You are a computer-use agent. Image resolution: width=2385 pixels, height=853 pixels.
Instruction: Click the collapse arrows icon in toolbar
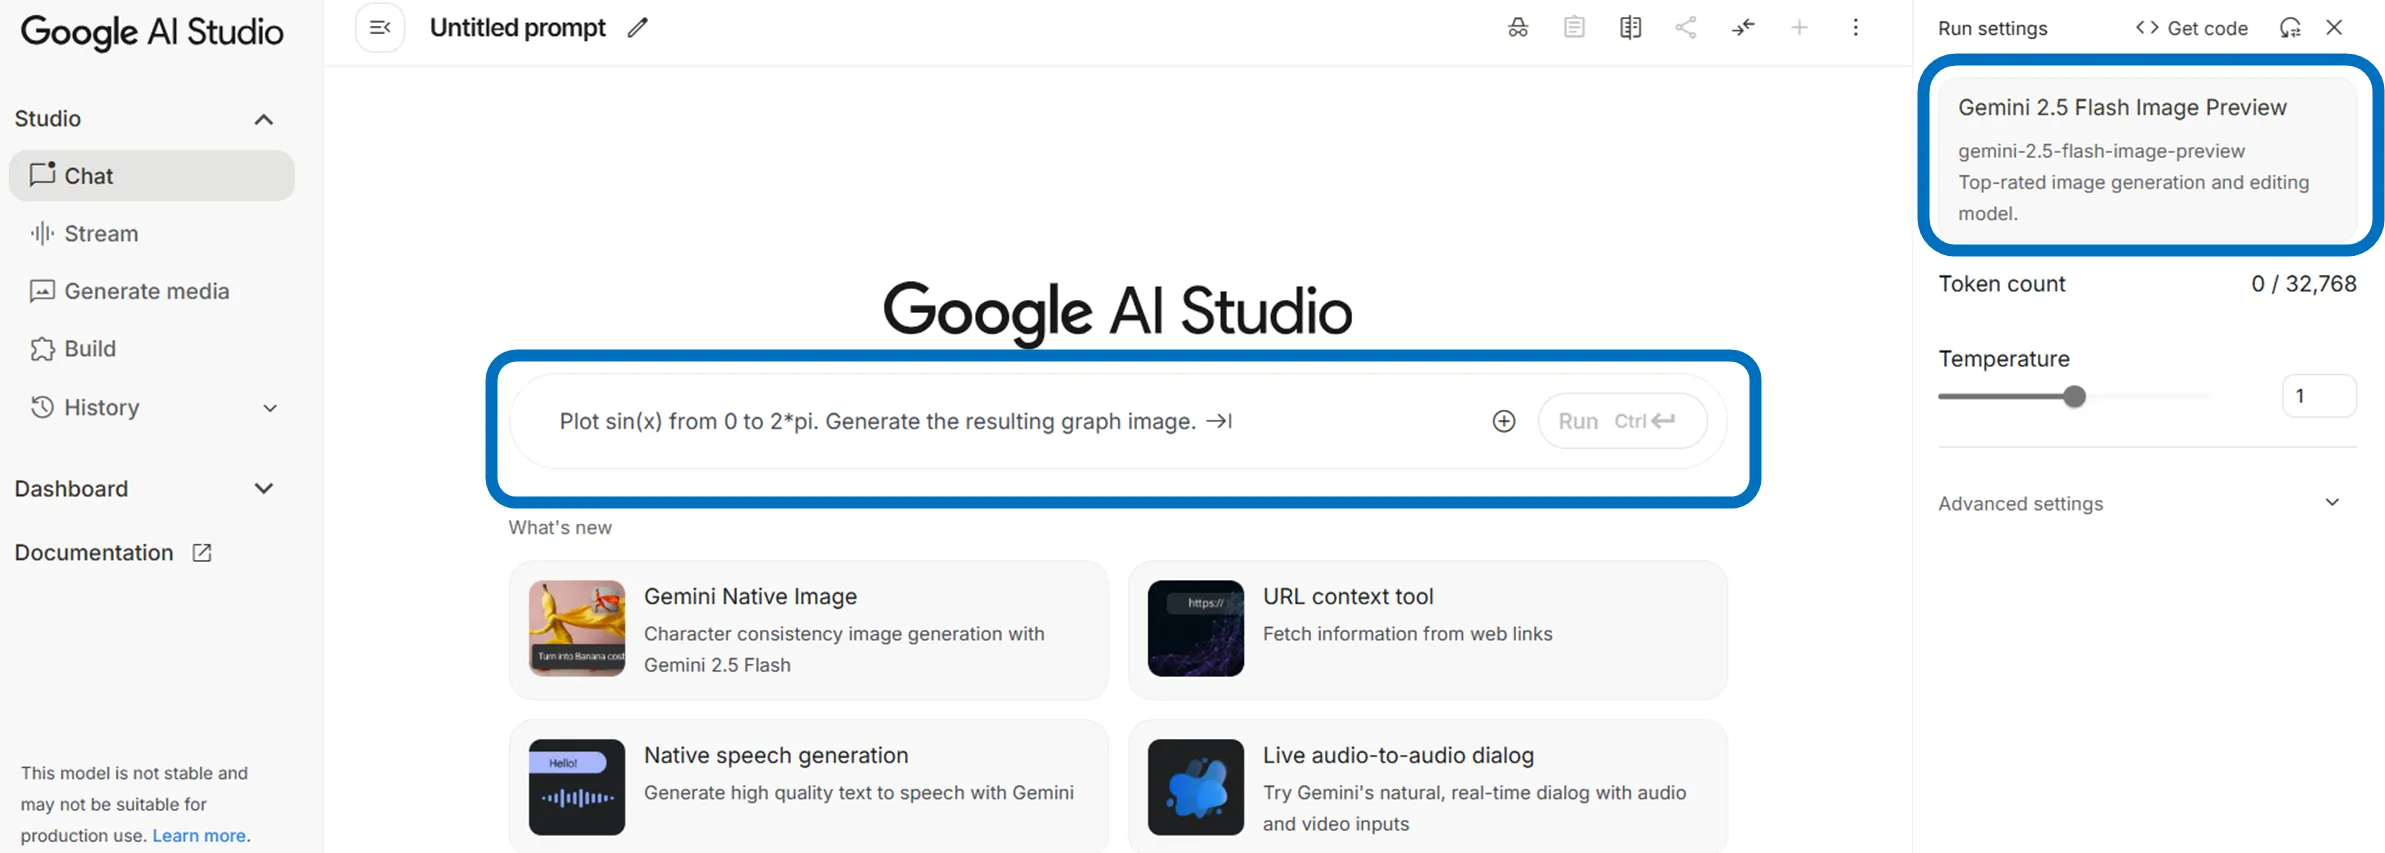1743,28
